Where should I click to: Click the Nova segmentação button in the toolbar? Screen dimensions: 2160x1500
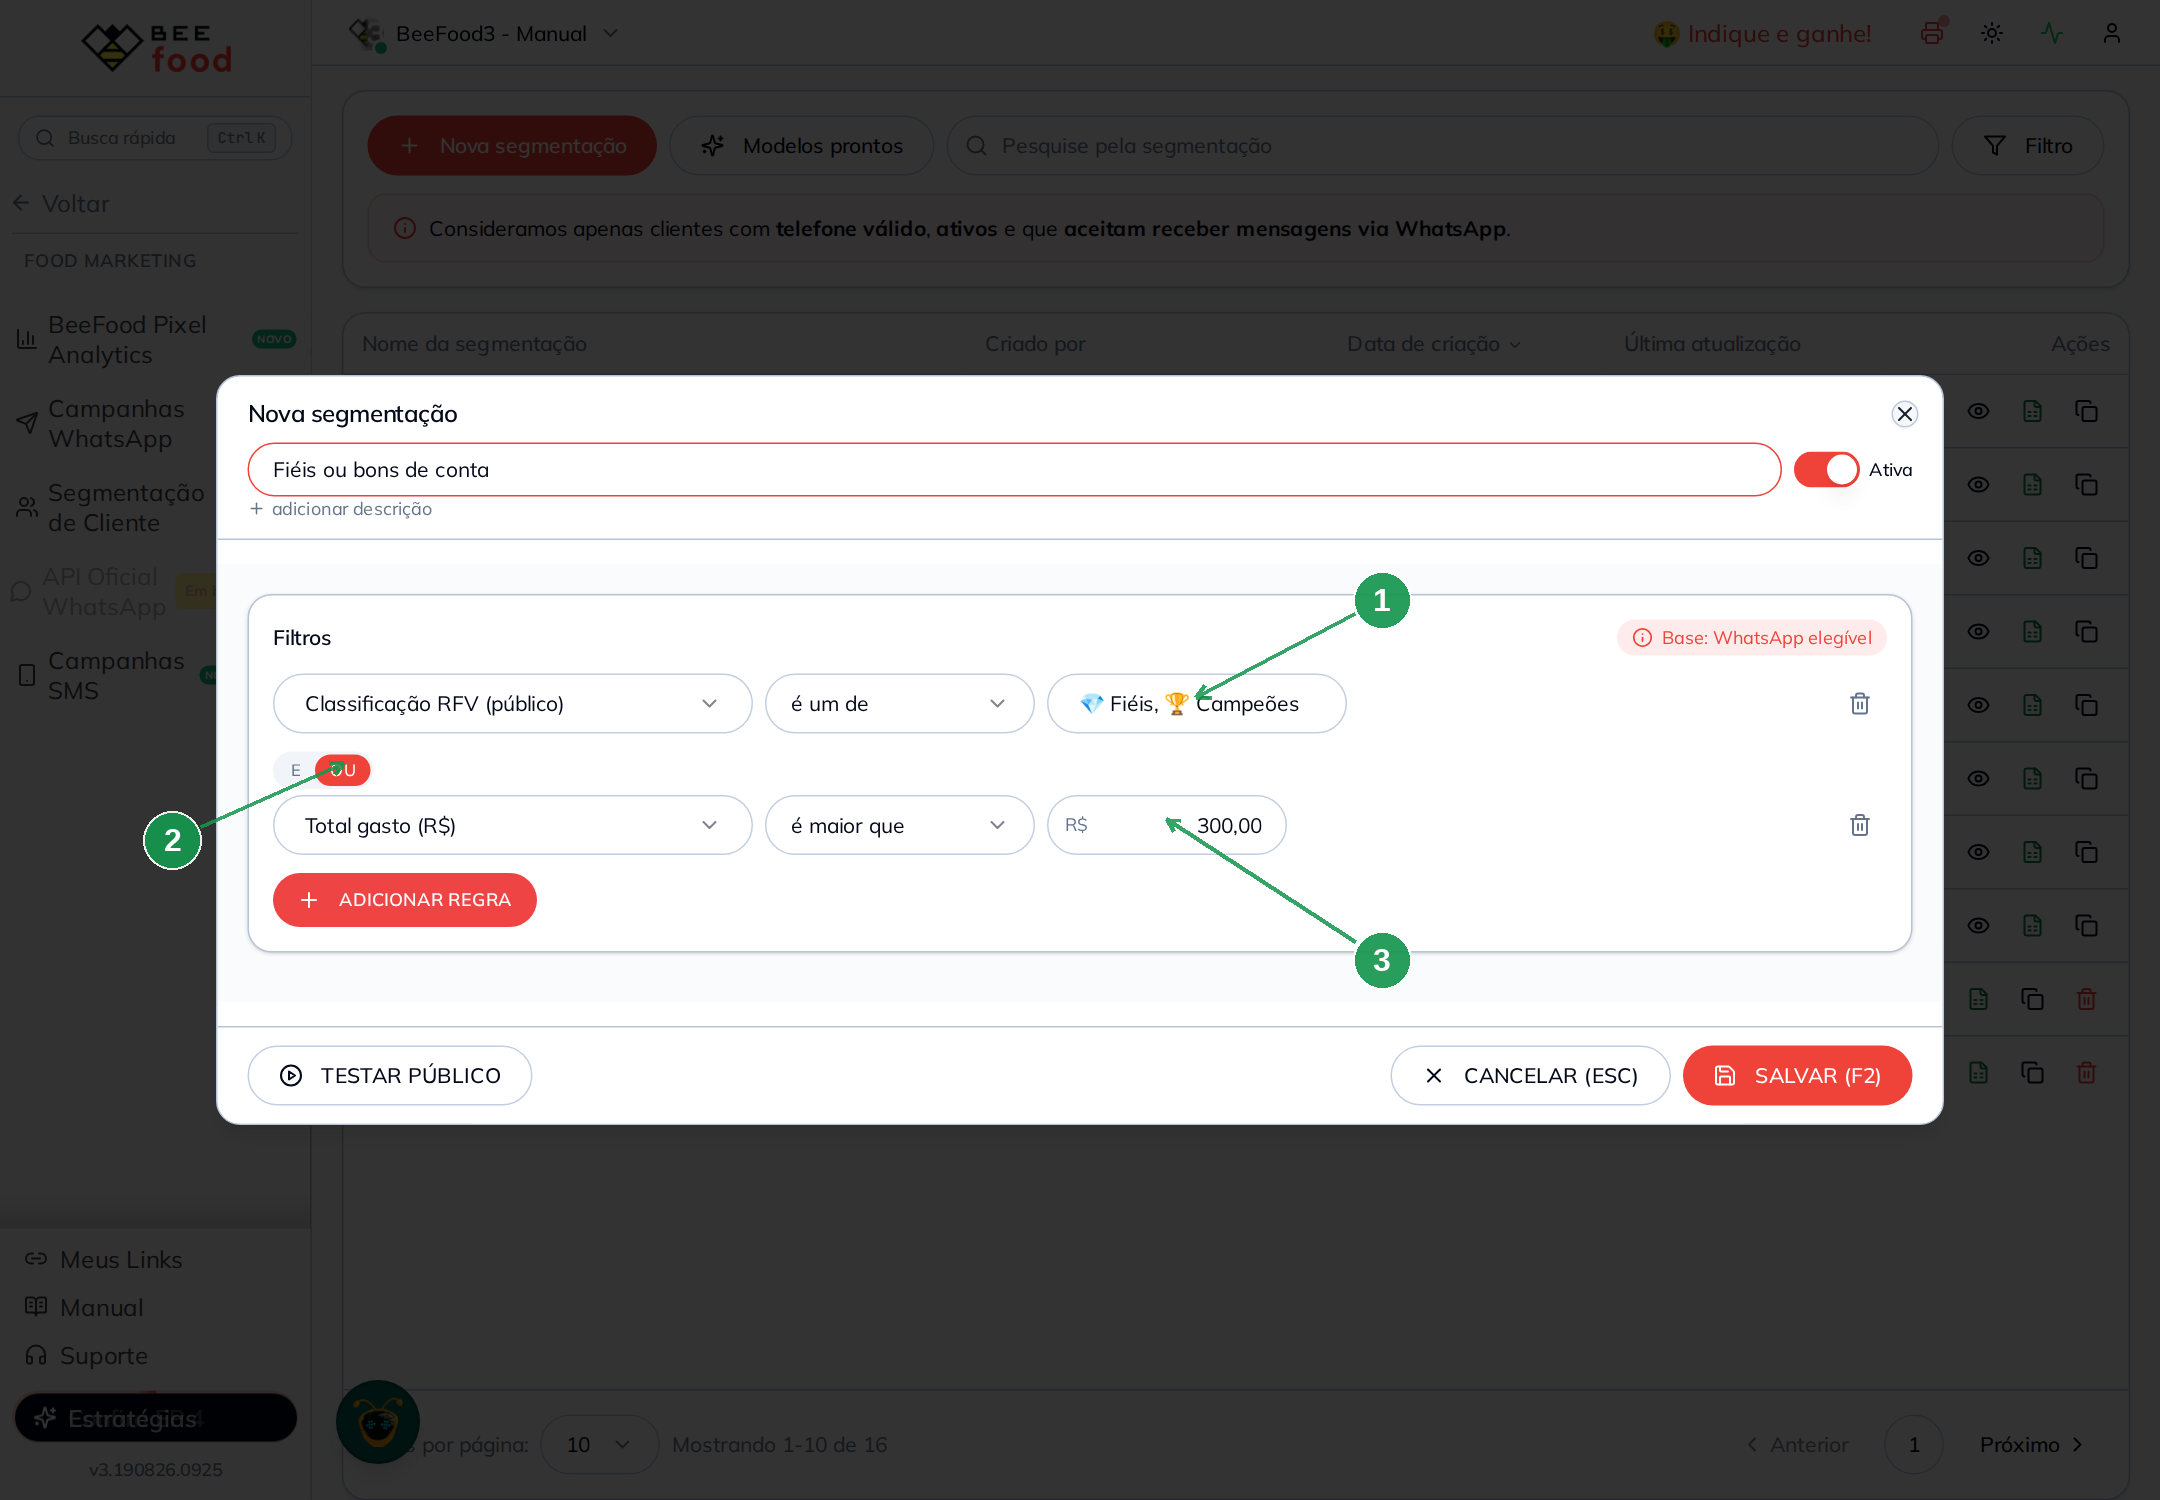click(x=512, y=146)
